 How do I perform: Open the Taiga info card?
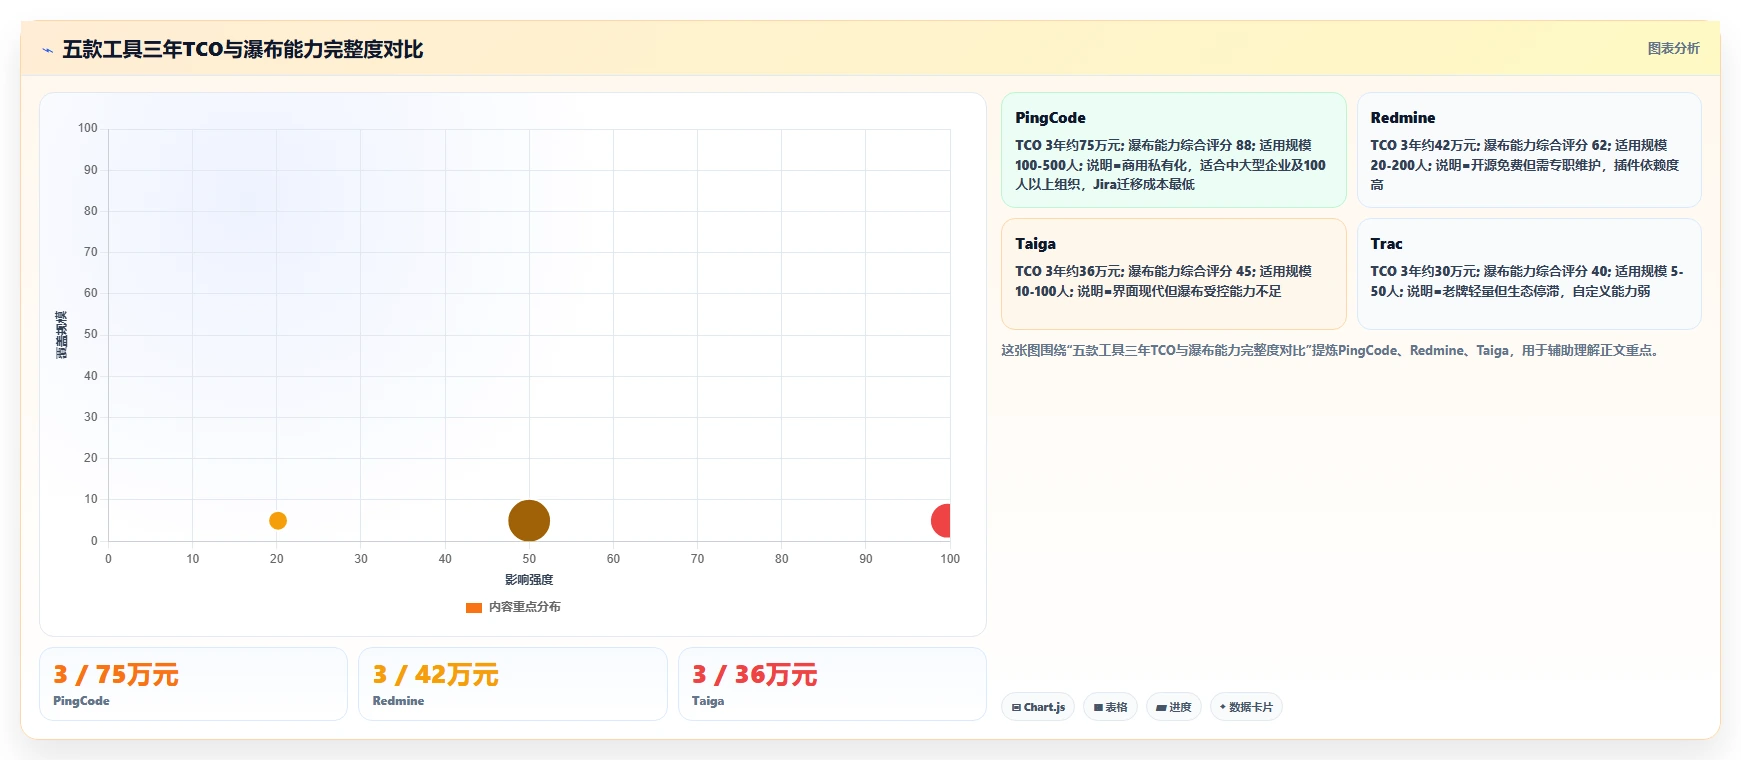tap(1174, 274)
